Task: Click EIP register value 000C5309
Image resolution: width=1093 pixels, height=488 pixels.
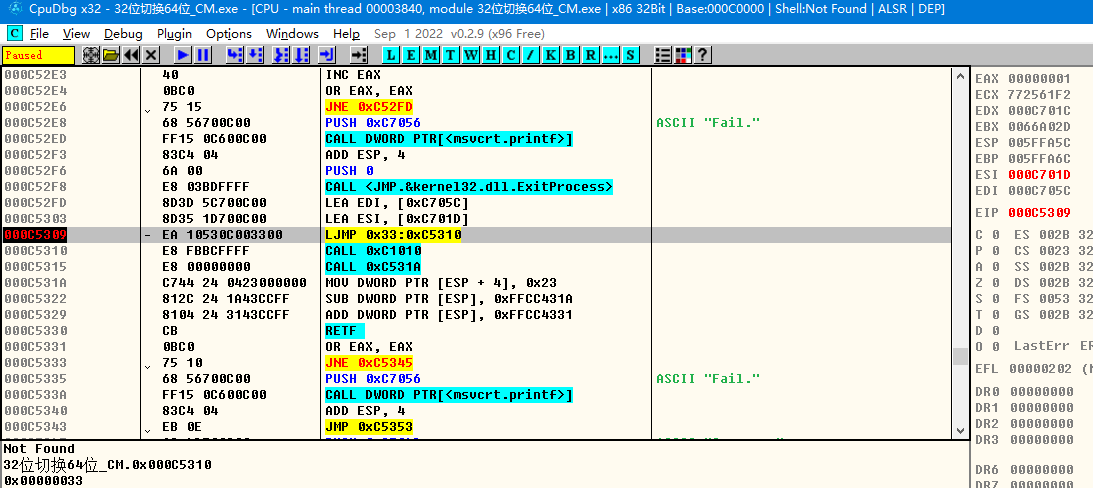Action: 1039,213
